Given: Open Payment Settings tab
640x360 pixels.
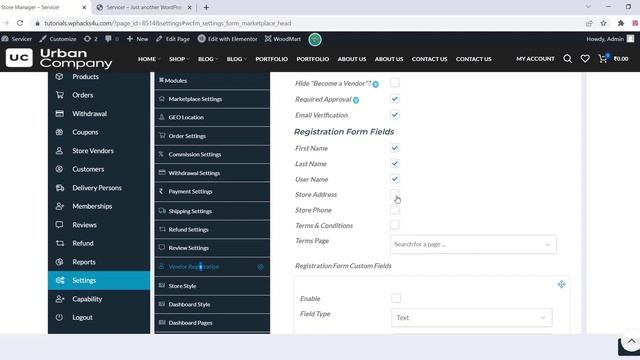Looking at the screenshot, I should click(212, 191).
